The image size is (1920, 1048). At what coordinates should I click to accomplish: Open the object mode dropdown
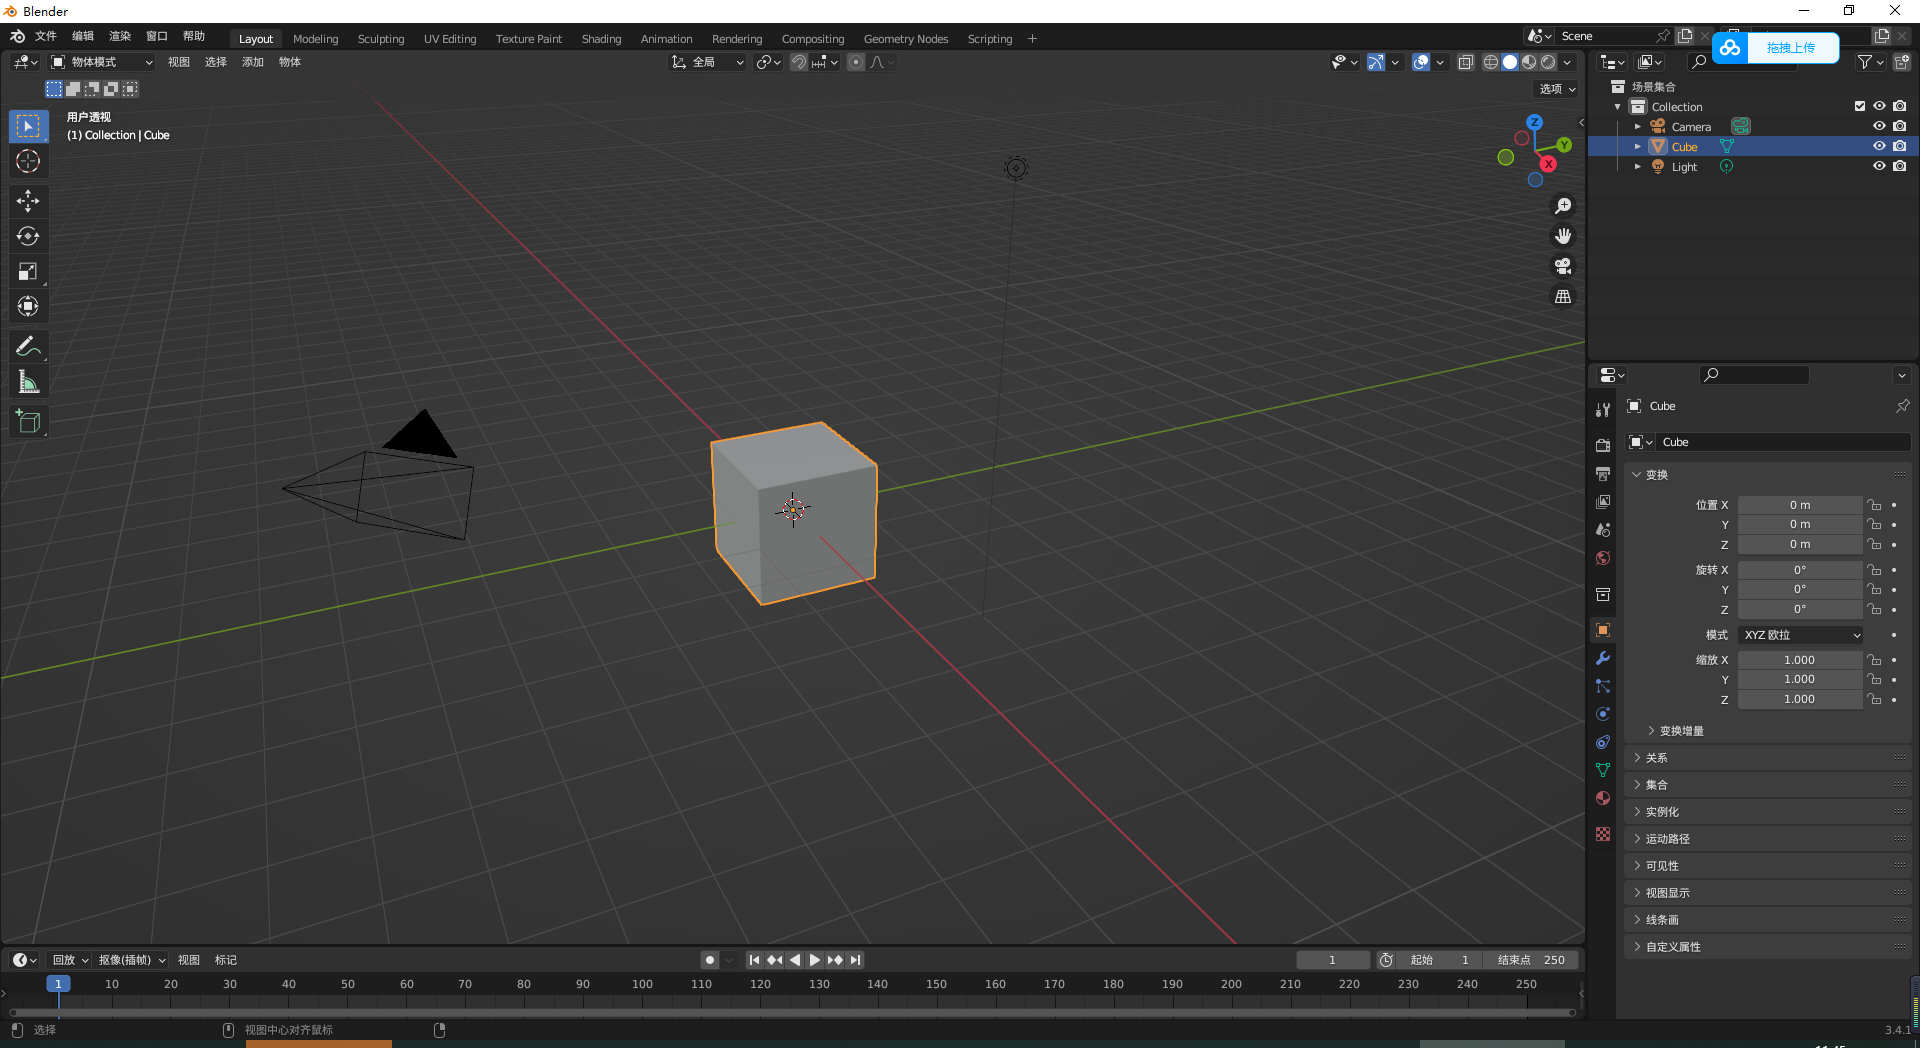click(x=102, y=62)
